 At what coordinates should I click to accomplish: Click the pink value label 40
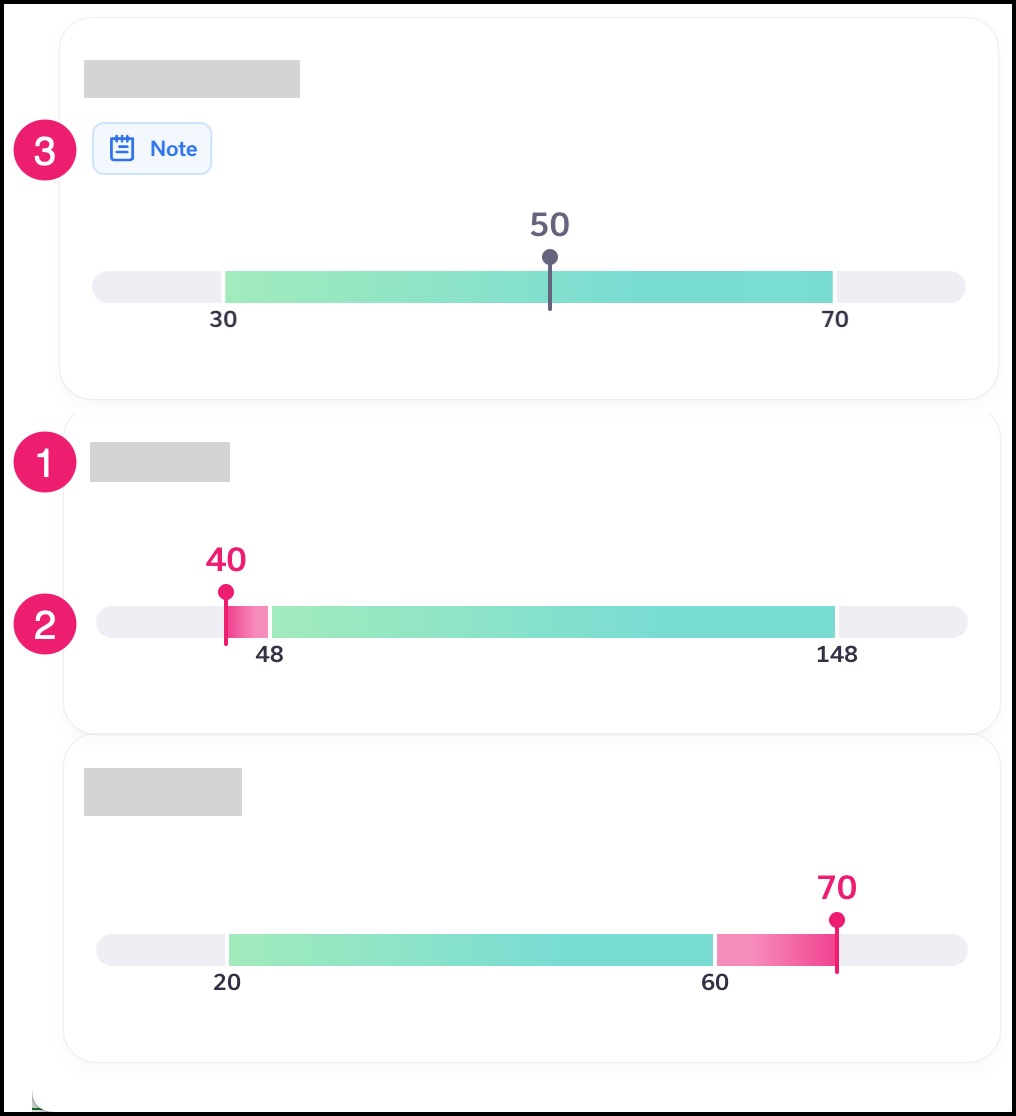226,560
